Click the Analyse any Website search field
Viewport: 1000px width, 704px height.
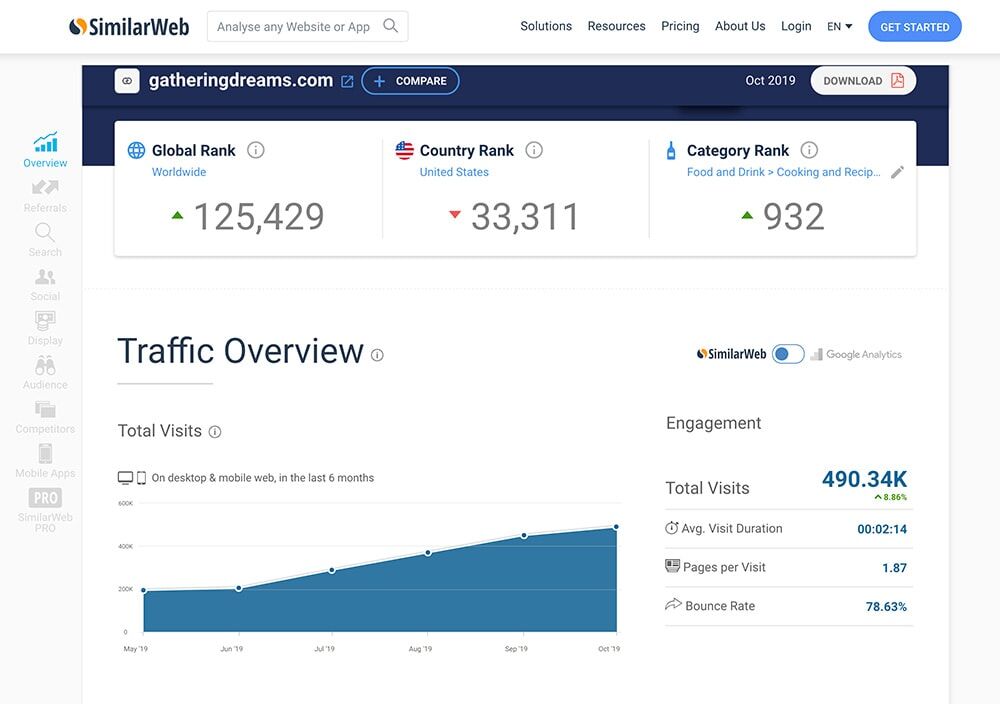(293, 27)
